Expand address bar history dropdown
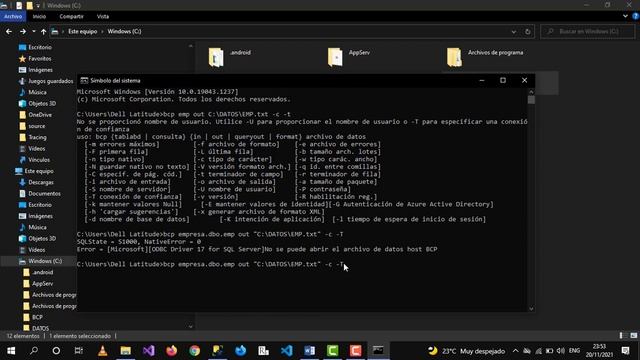The height and width of the screenshot is (360, 640). point(513,31)
